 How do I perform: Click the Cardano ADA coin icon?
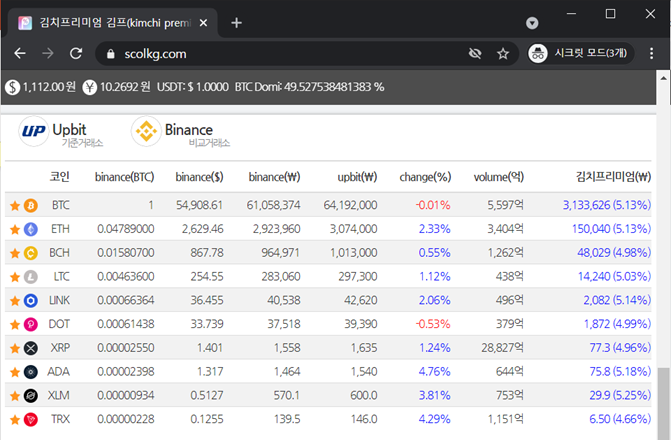(x=30, y=372)
